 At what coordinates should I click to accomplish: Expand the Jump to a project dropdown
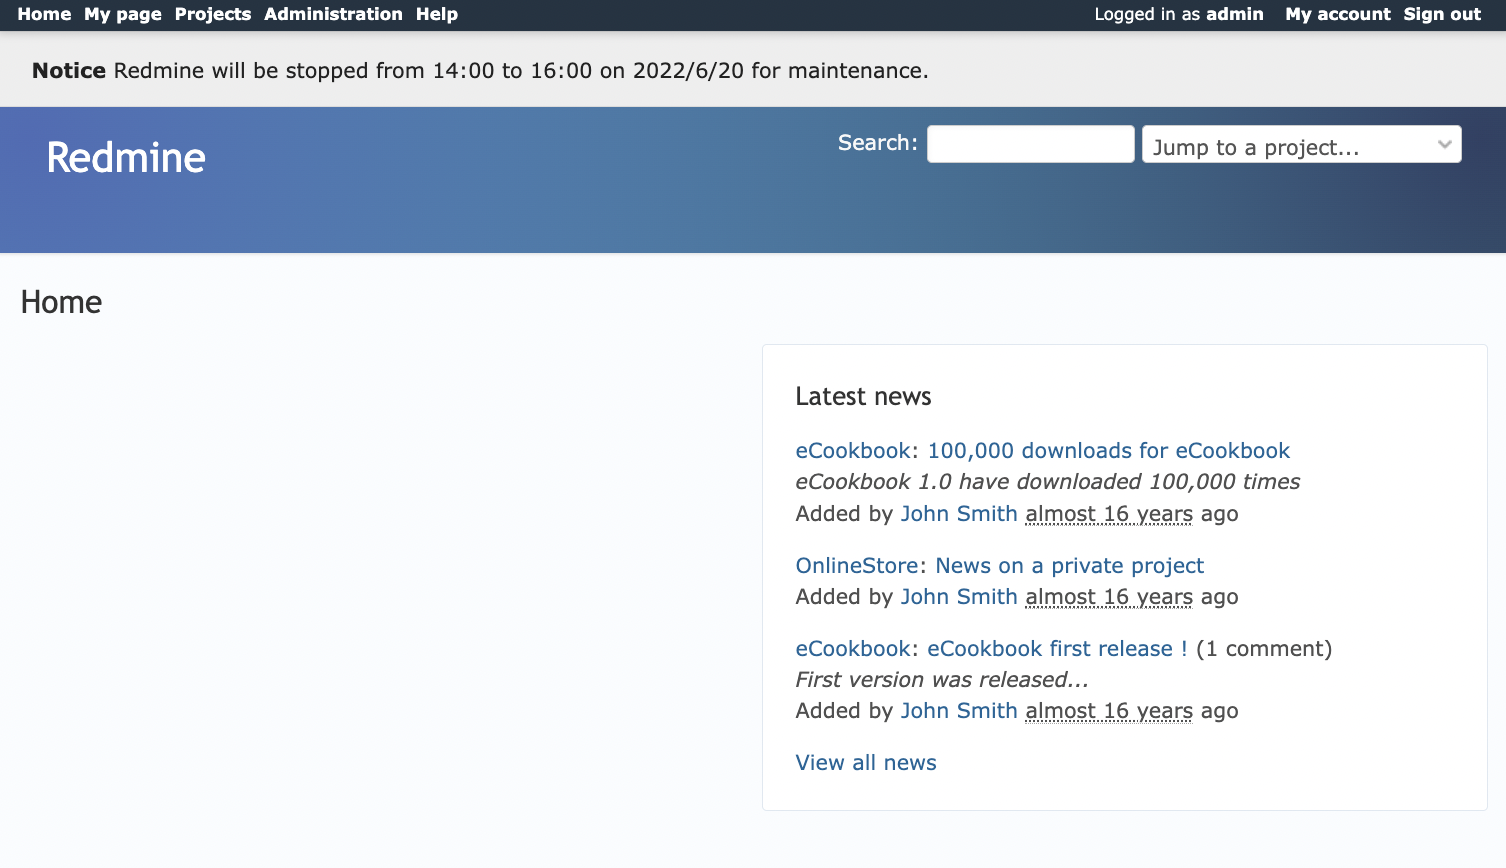pyautogui.click(x=1301, y=144)
